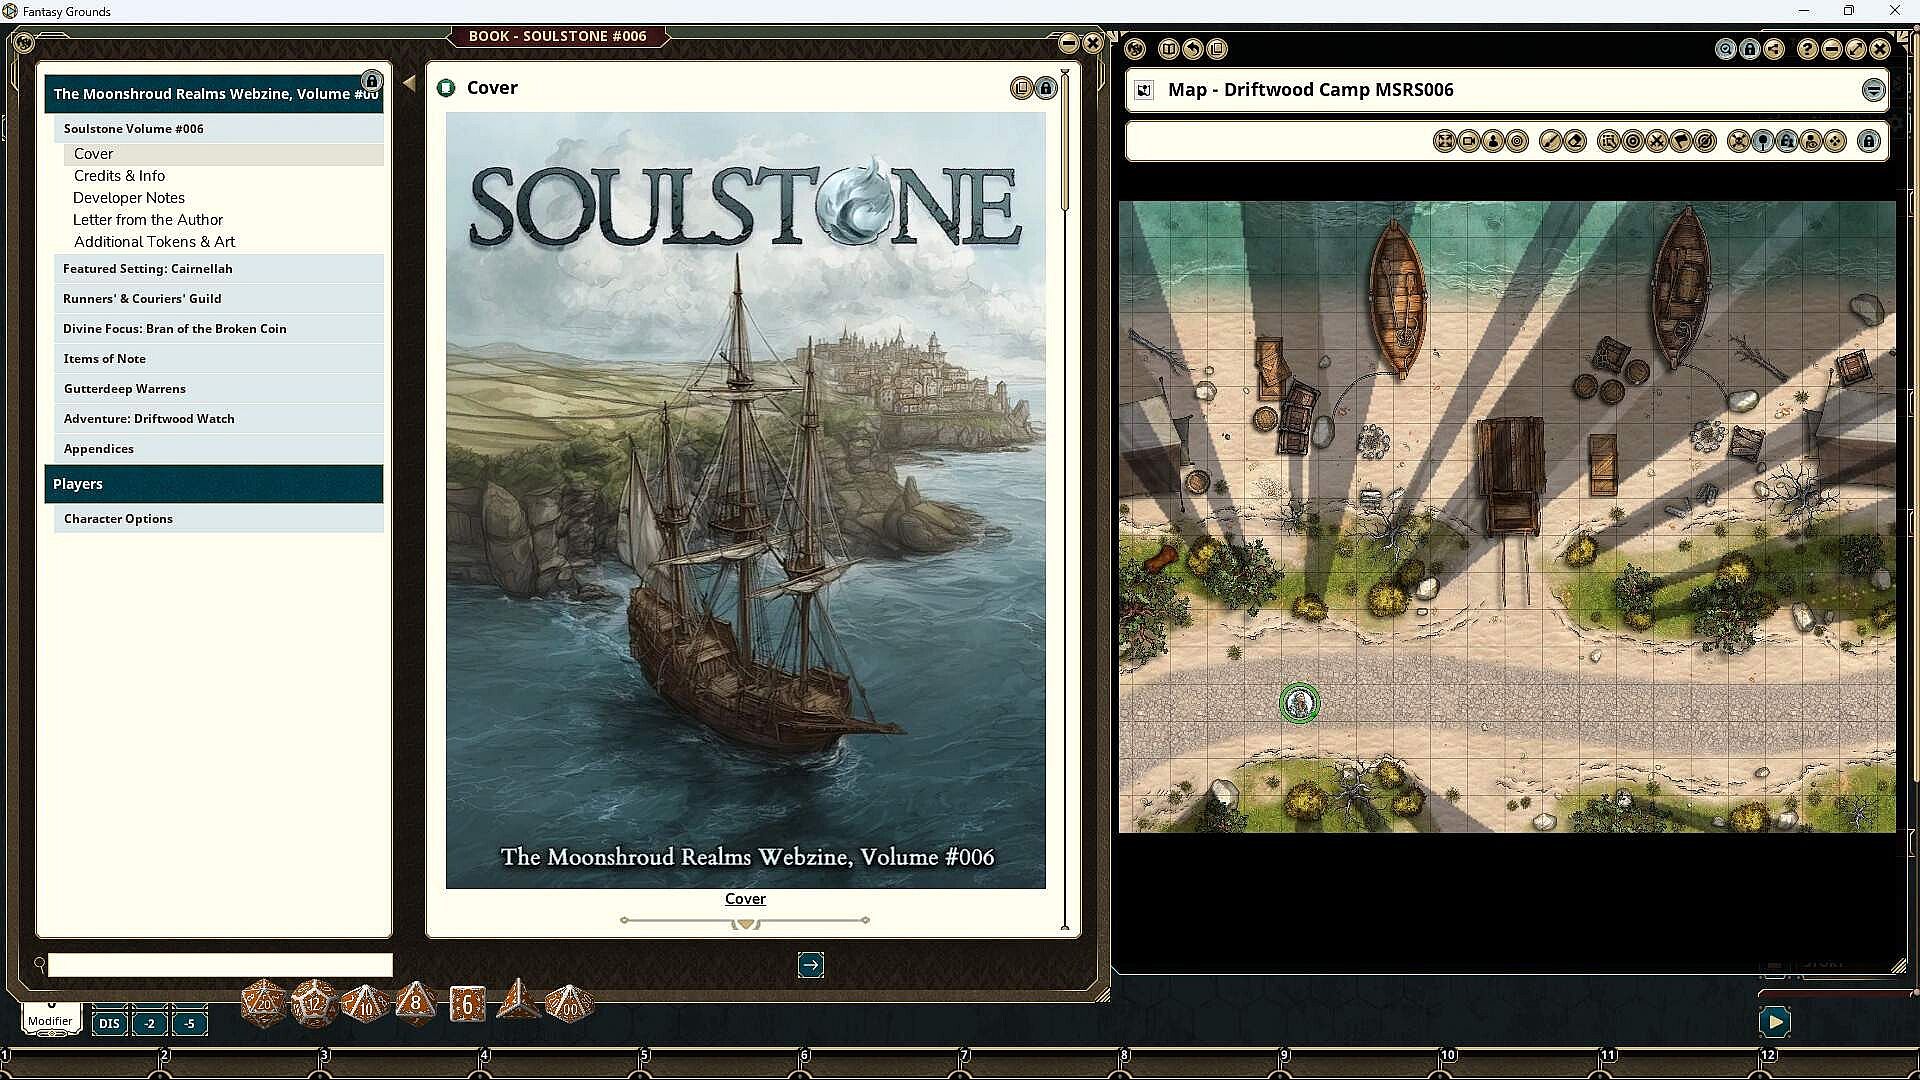Click the copy icon in Cover page header
The height and width of the screenshot is (1080, 1920).
(1021, 88)
